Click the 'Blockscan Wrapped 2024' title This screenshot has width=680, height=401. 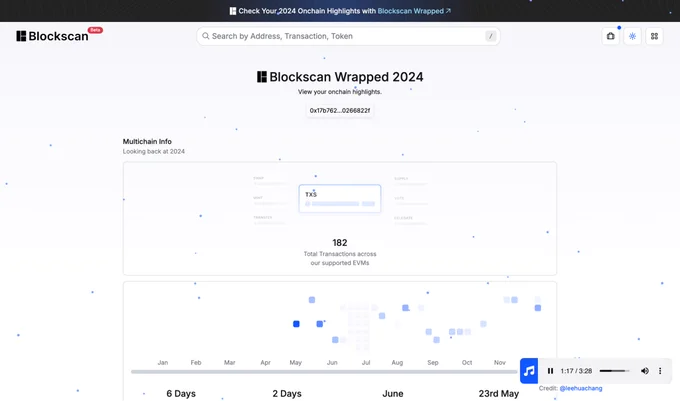[340, 77]
